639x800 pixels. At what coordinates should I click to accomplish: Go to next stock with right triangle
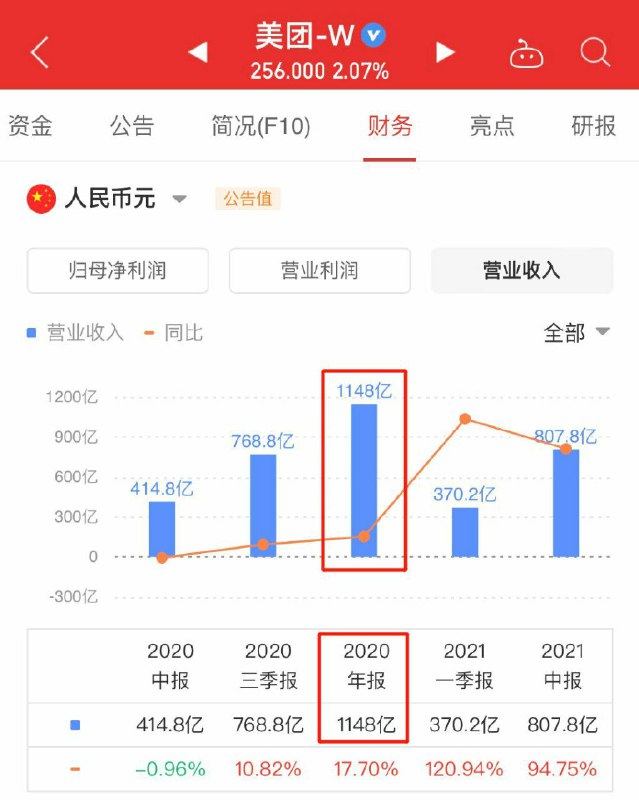[x=445, y=52]
